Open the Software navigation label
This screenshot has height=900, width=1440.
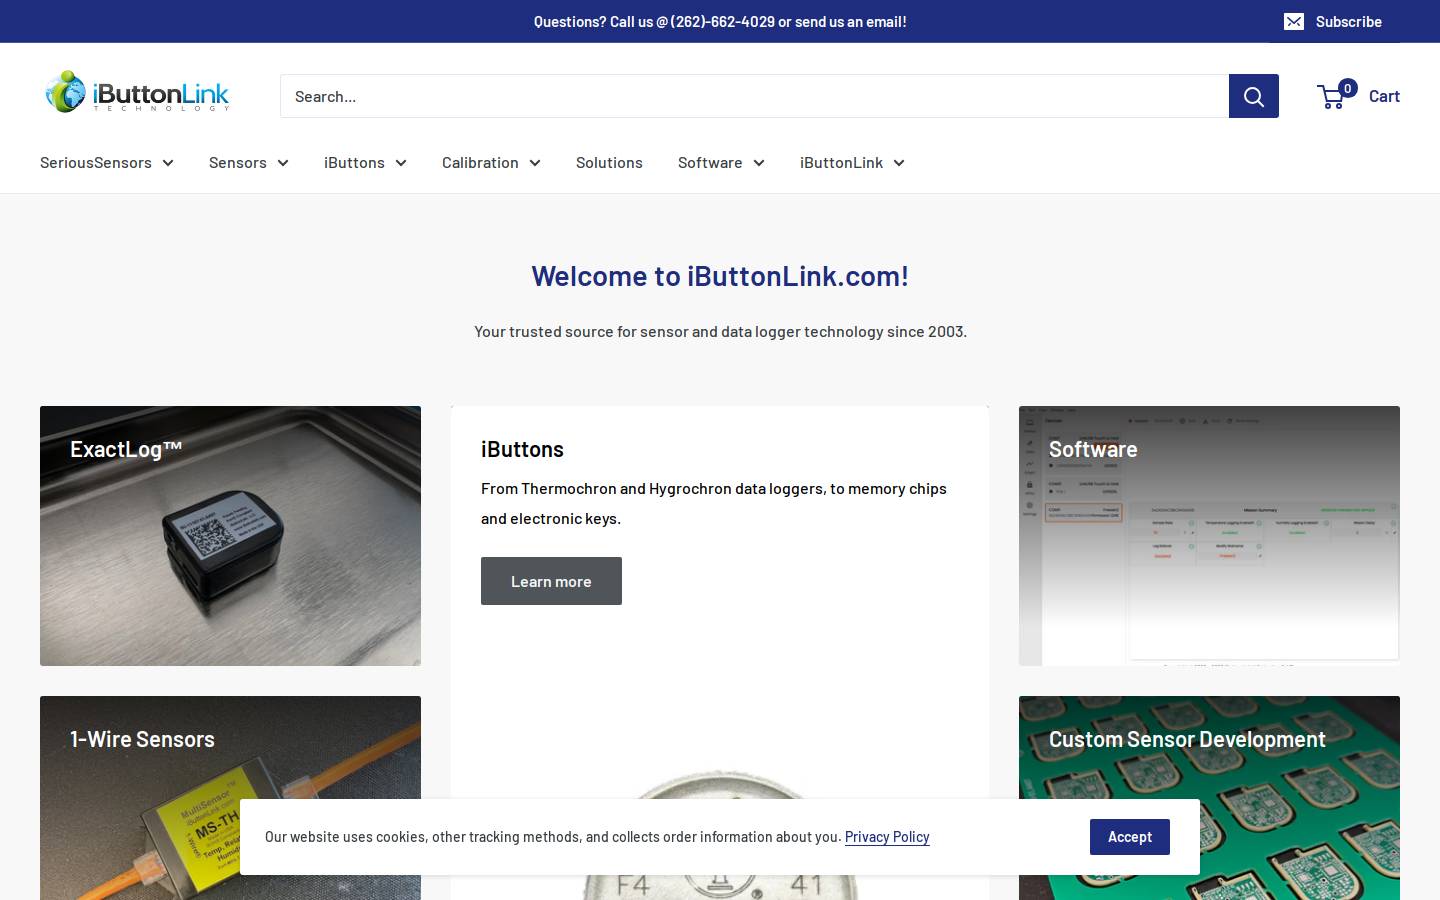tap(710, 162)
